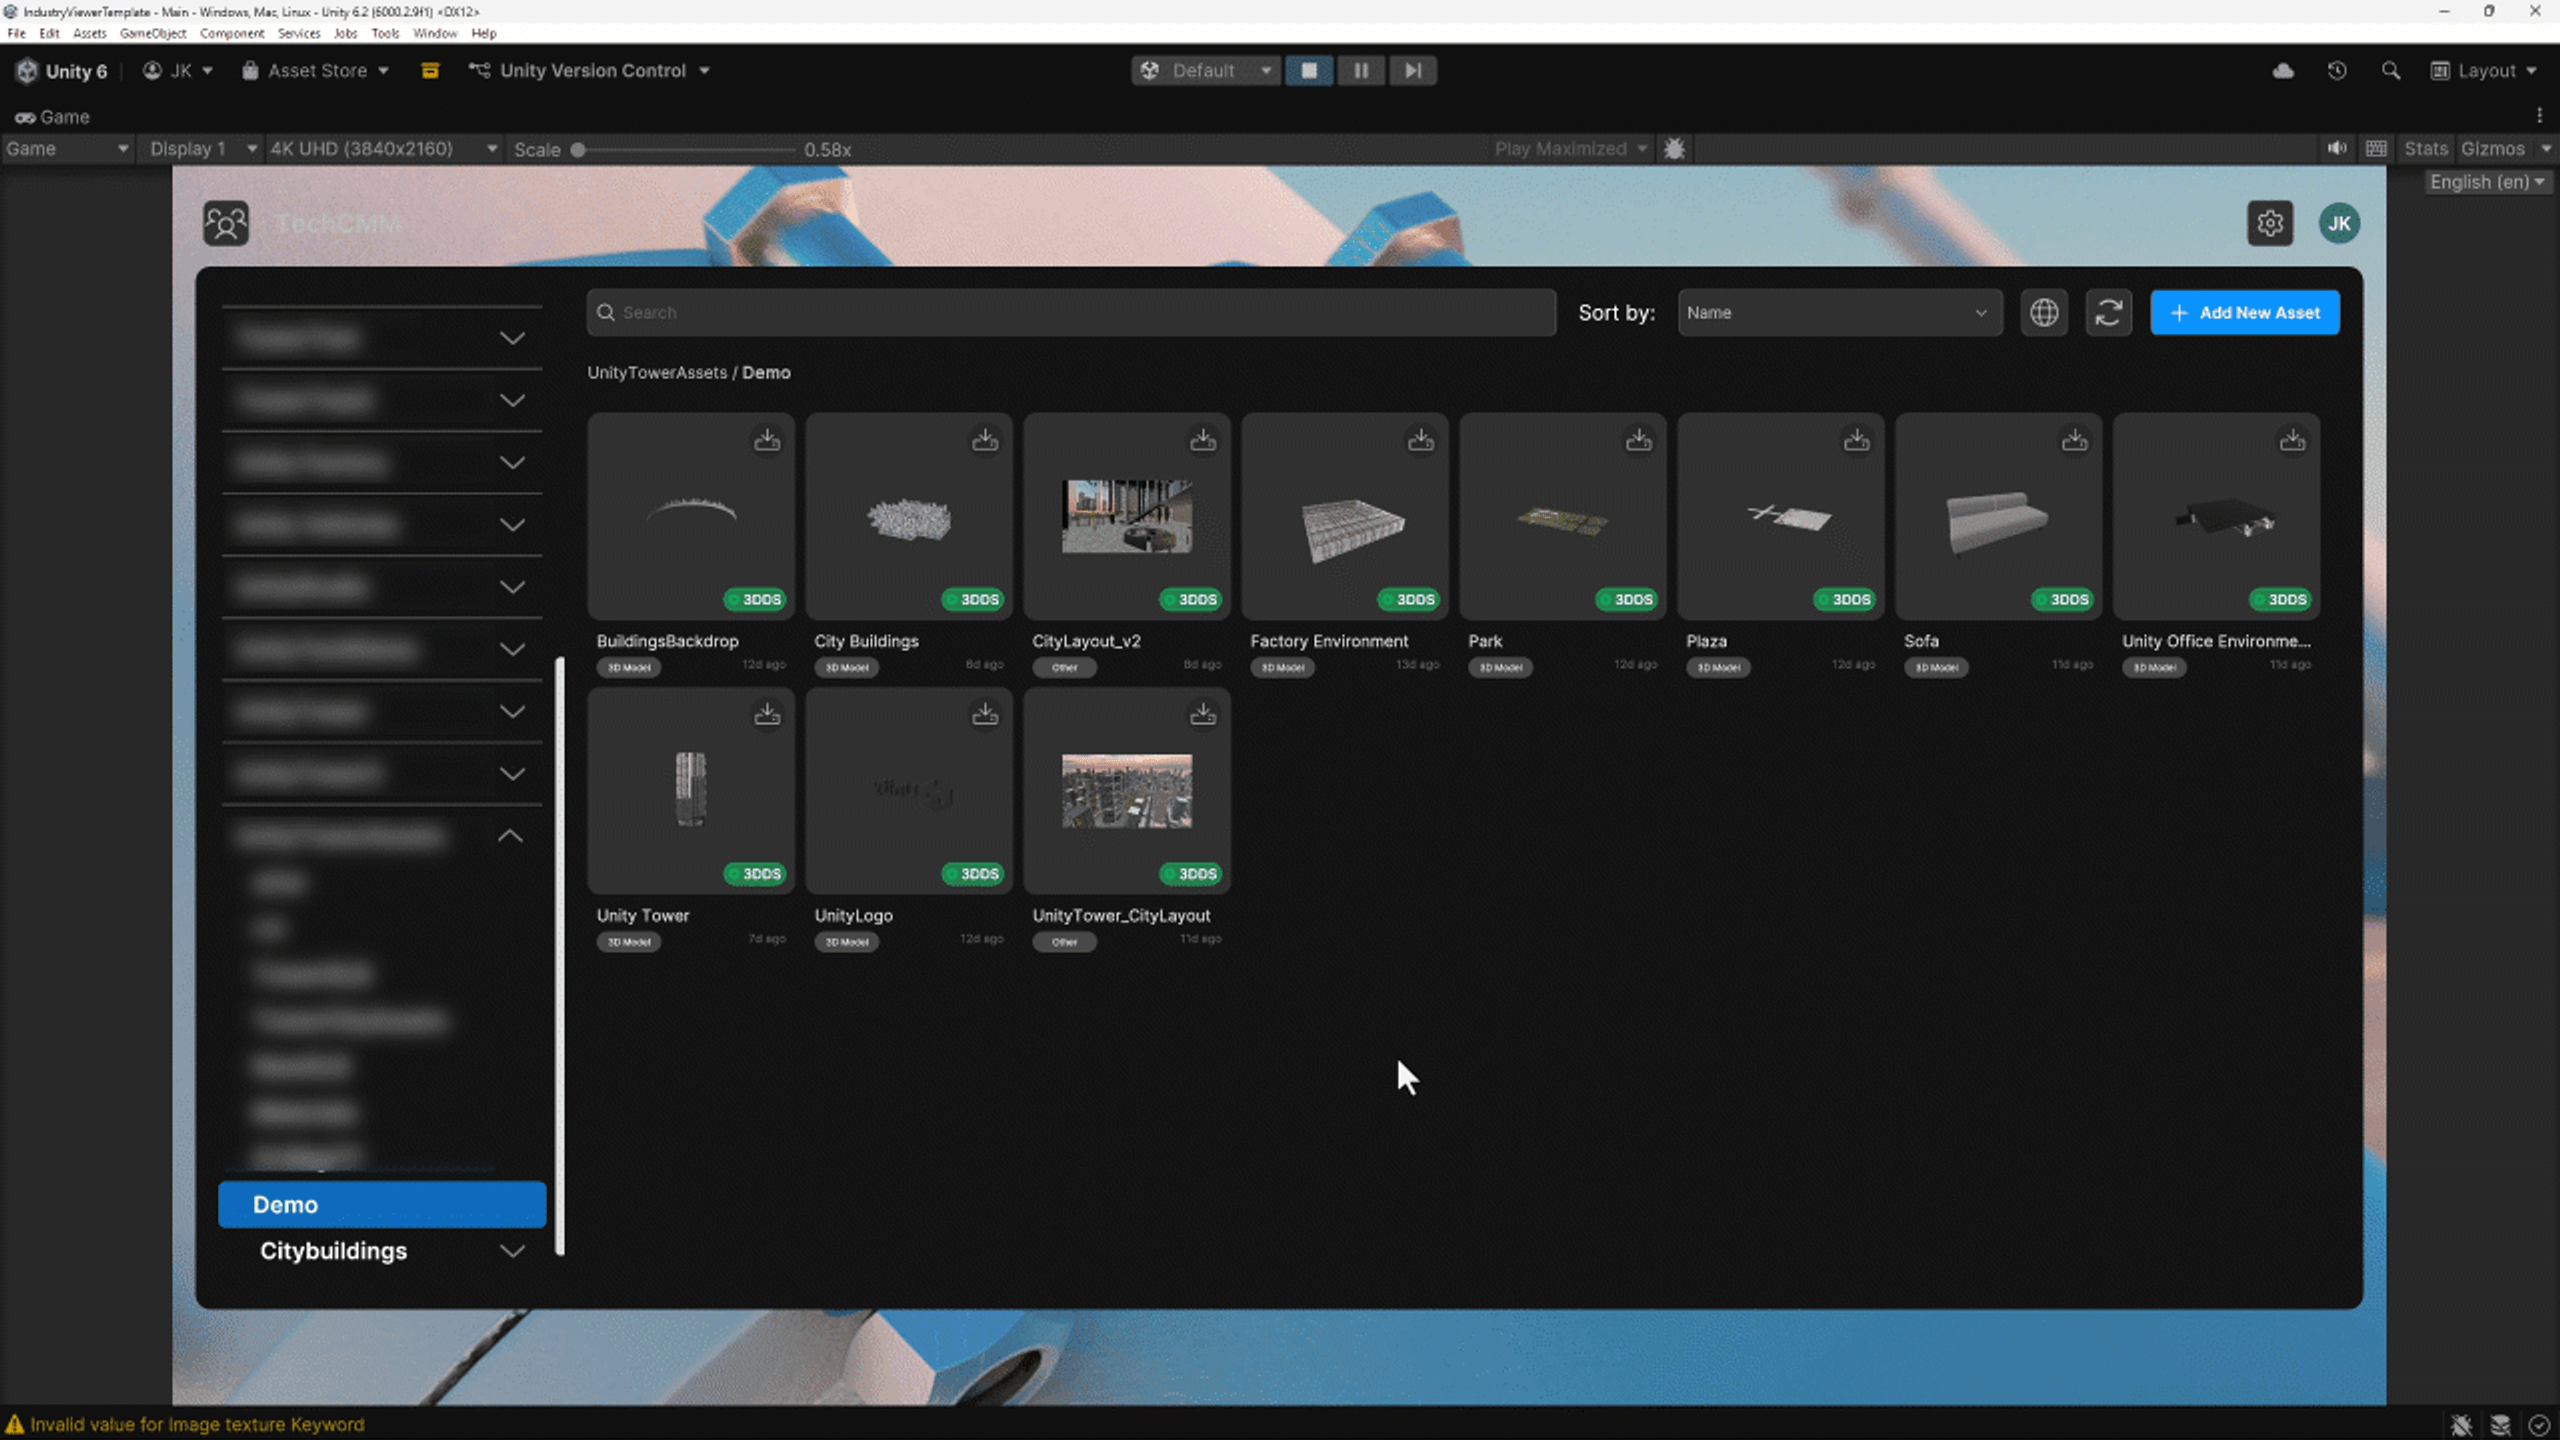
Task: Step one frame forward
Action: pos(1413,71)
